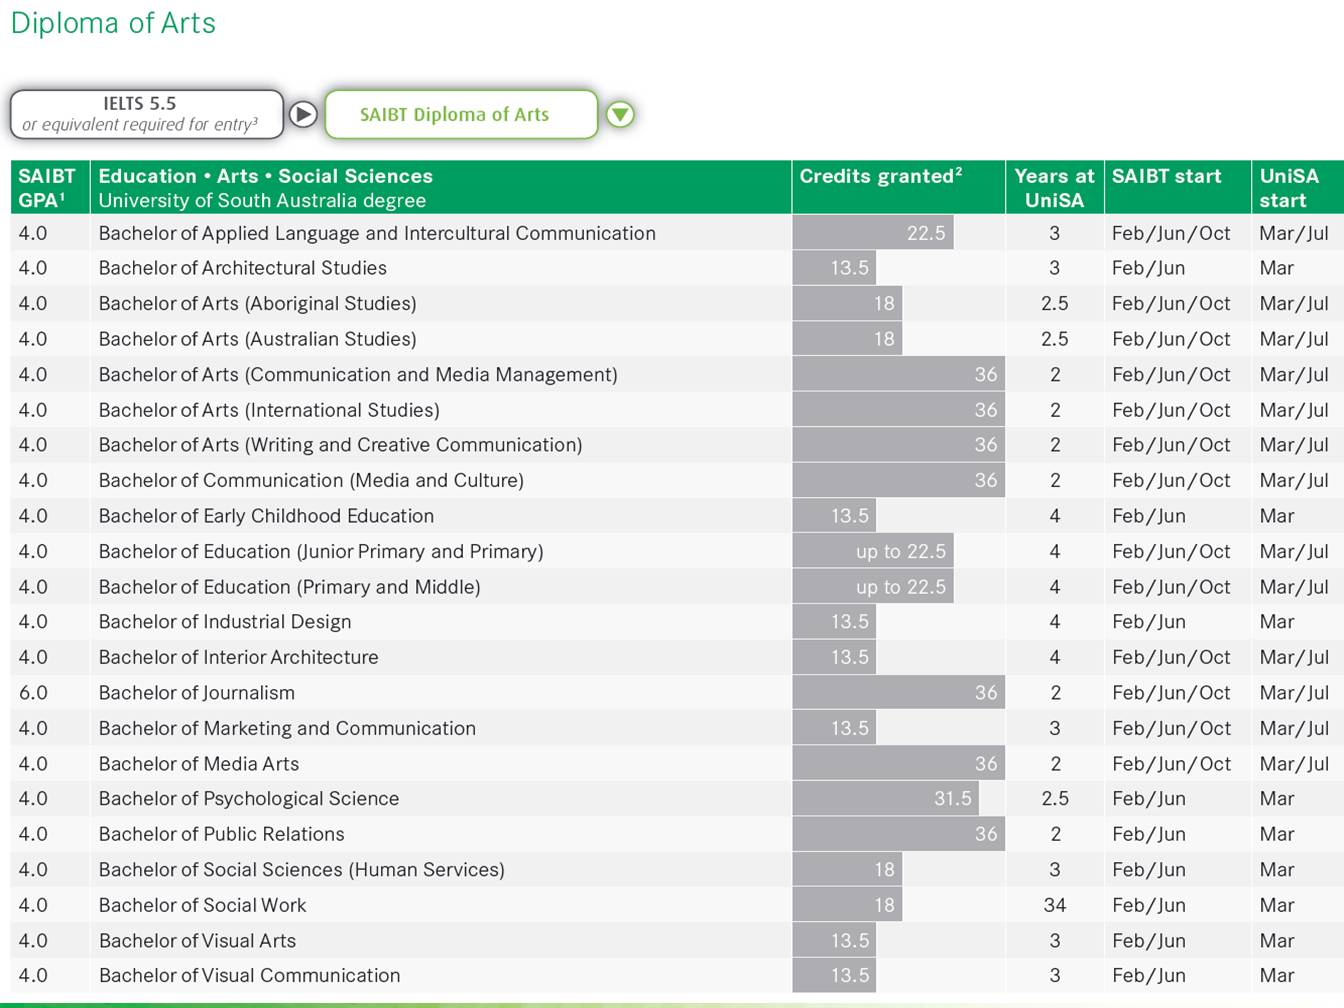Screen dimensions: 1344x1008
Task: Click the 36 credits bar for Media Arts
Action: pyautogui.click(x=899, y=764)
